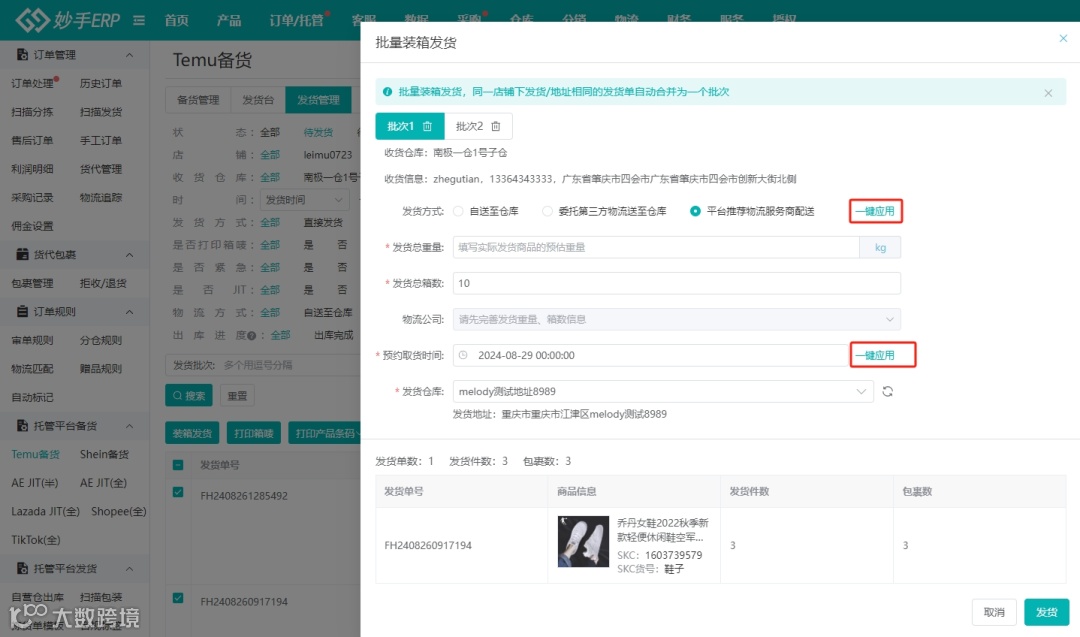The height and width of the screenshot is (637, 1080).
Task: Click the 搜索 button
Action: point(189,395)
